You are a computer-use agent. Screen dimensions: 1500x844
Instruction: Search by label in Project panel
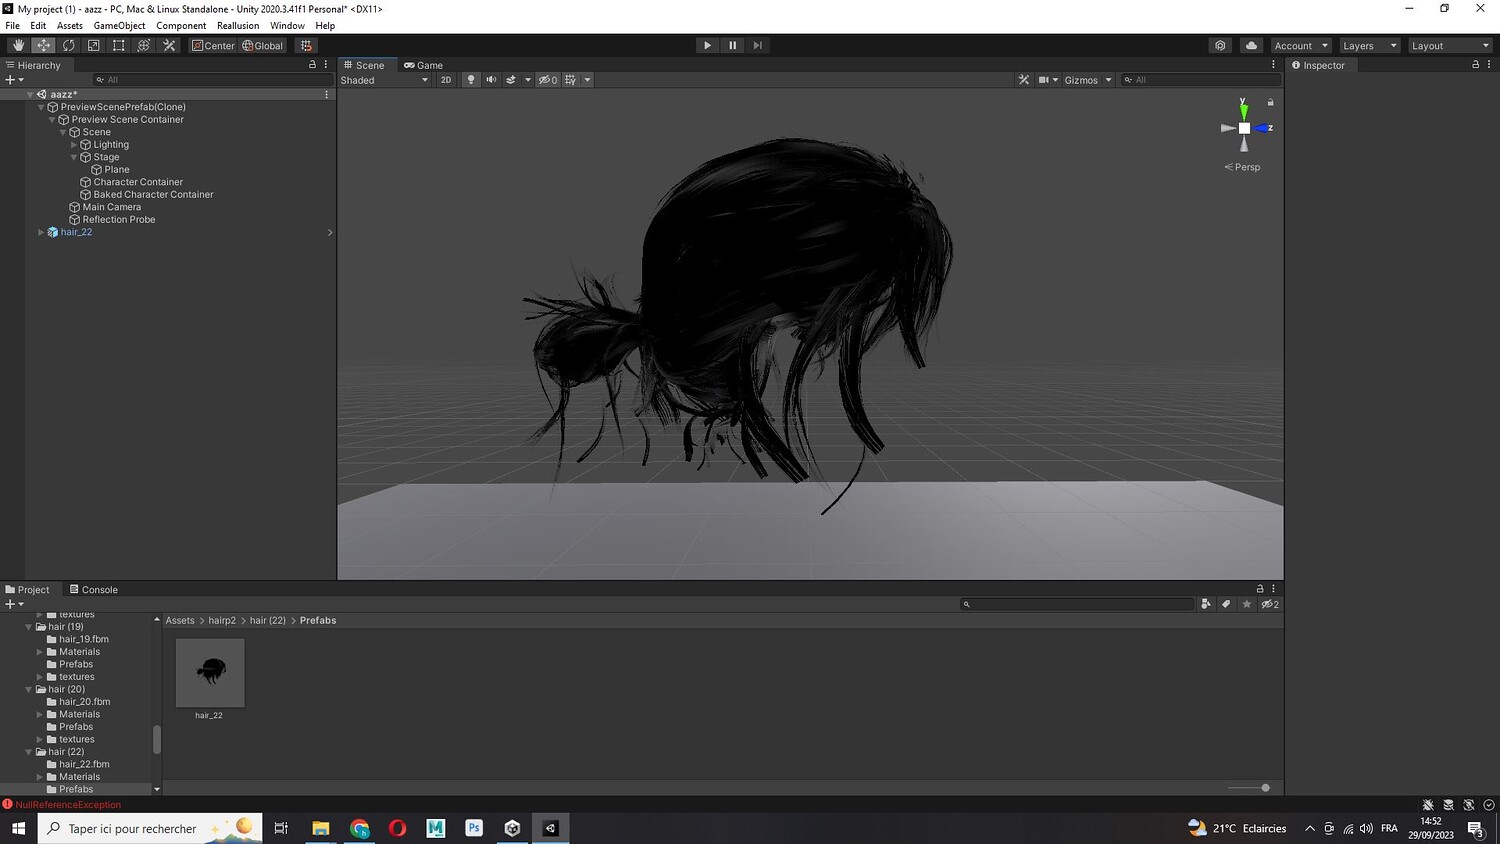[x=1226, y=604]
